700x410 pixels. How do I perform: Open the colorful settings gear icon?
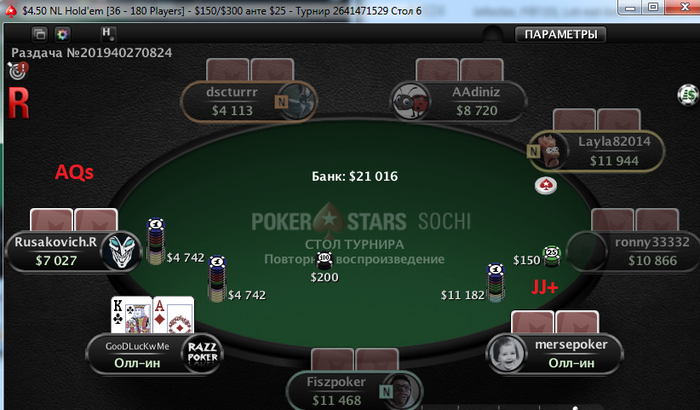point(62,34)
